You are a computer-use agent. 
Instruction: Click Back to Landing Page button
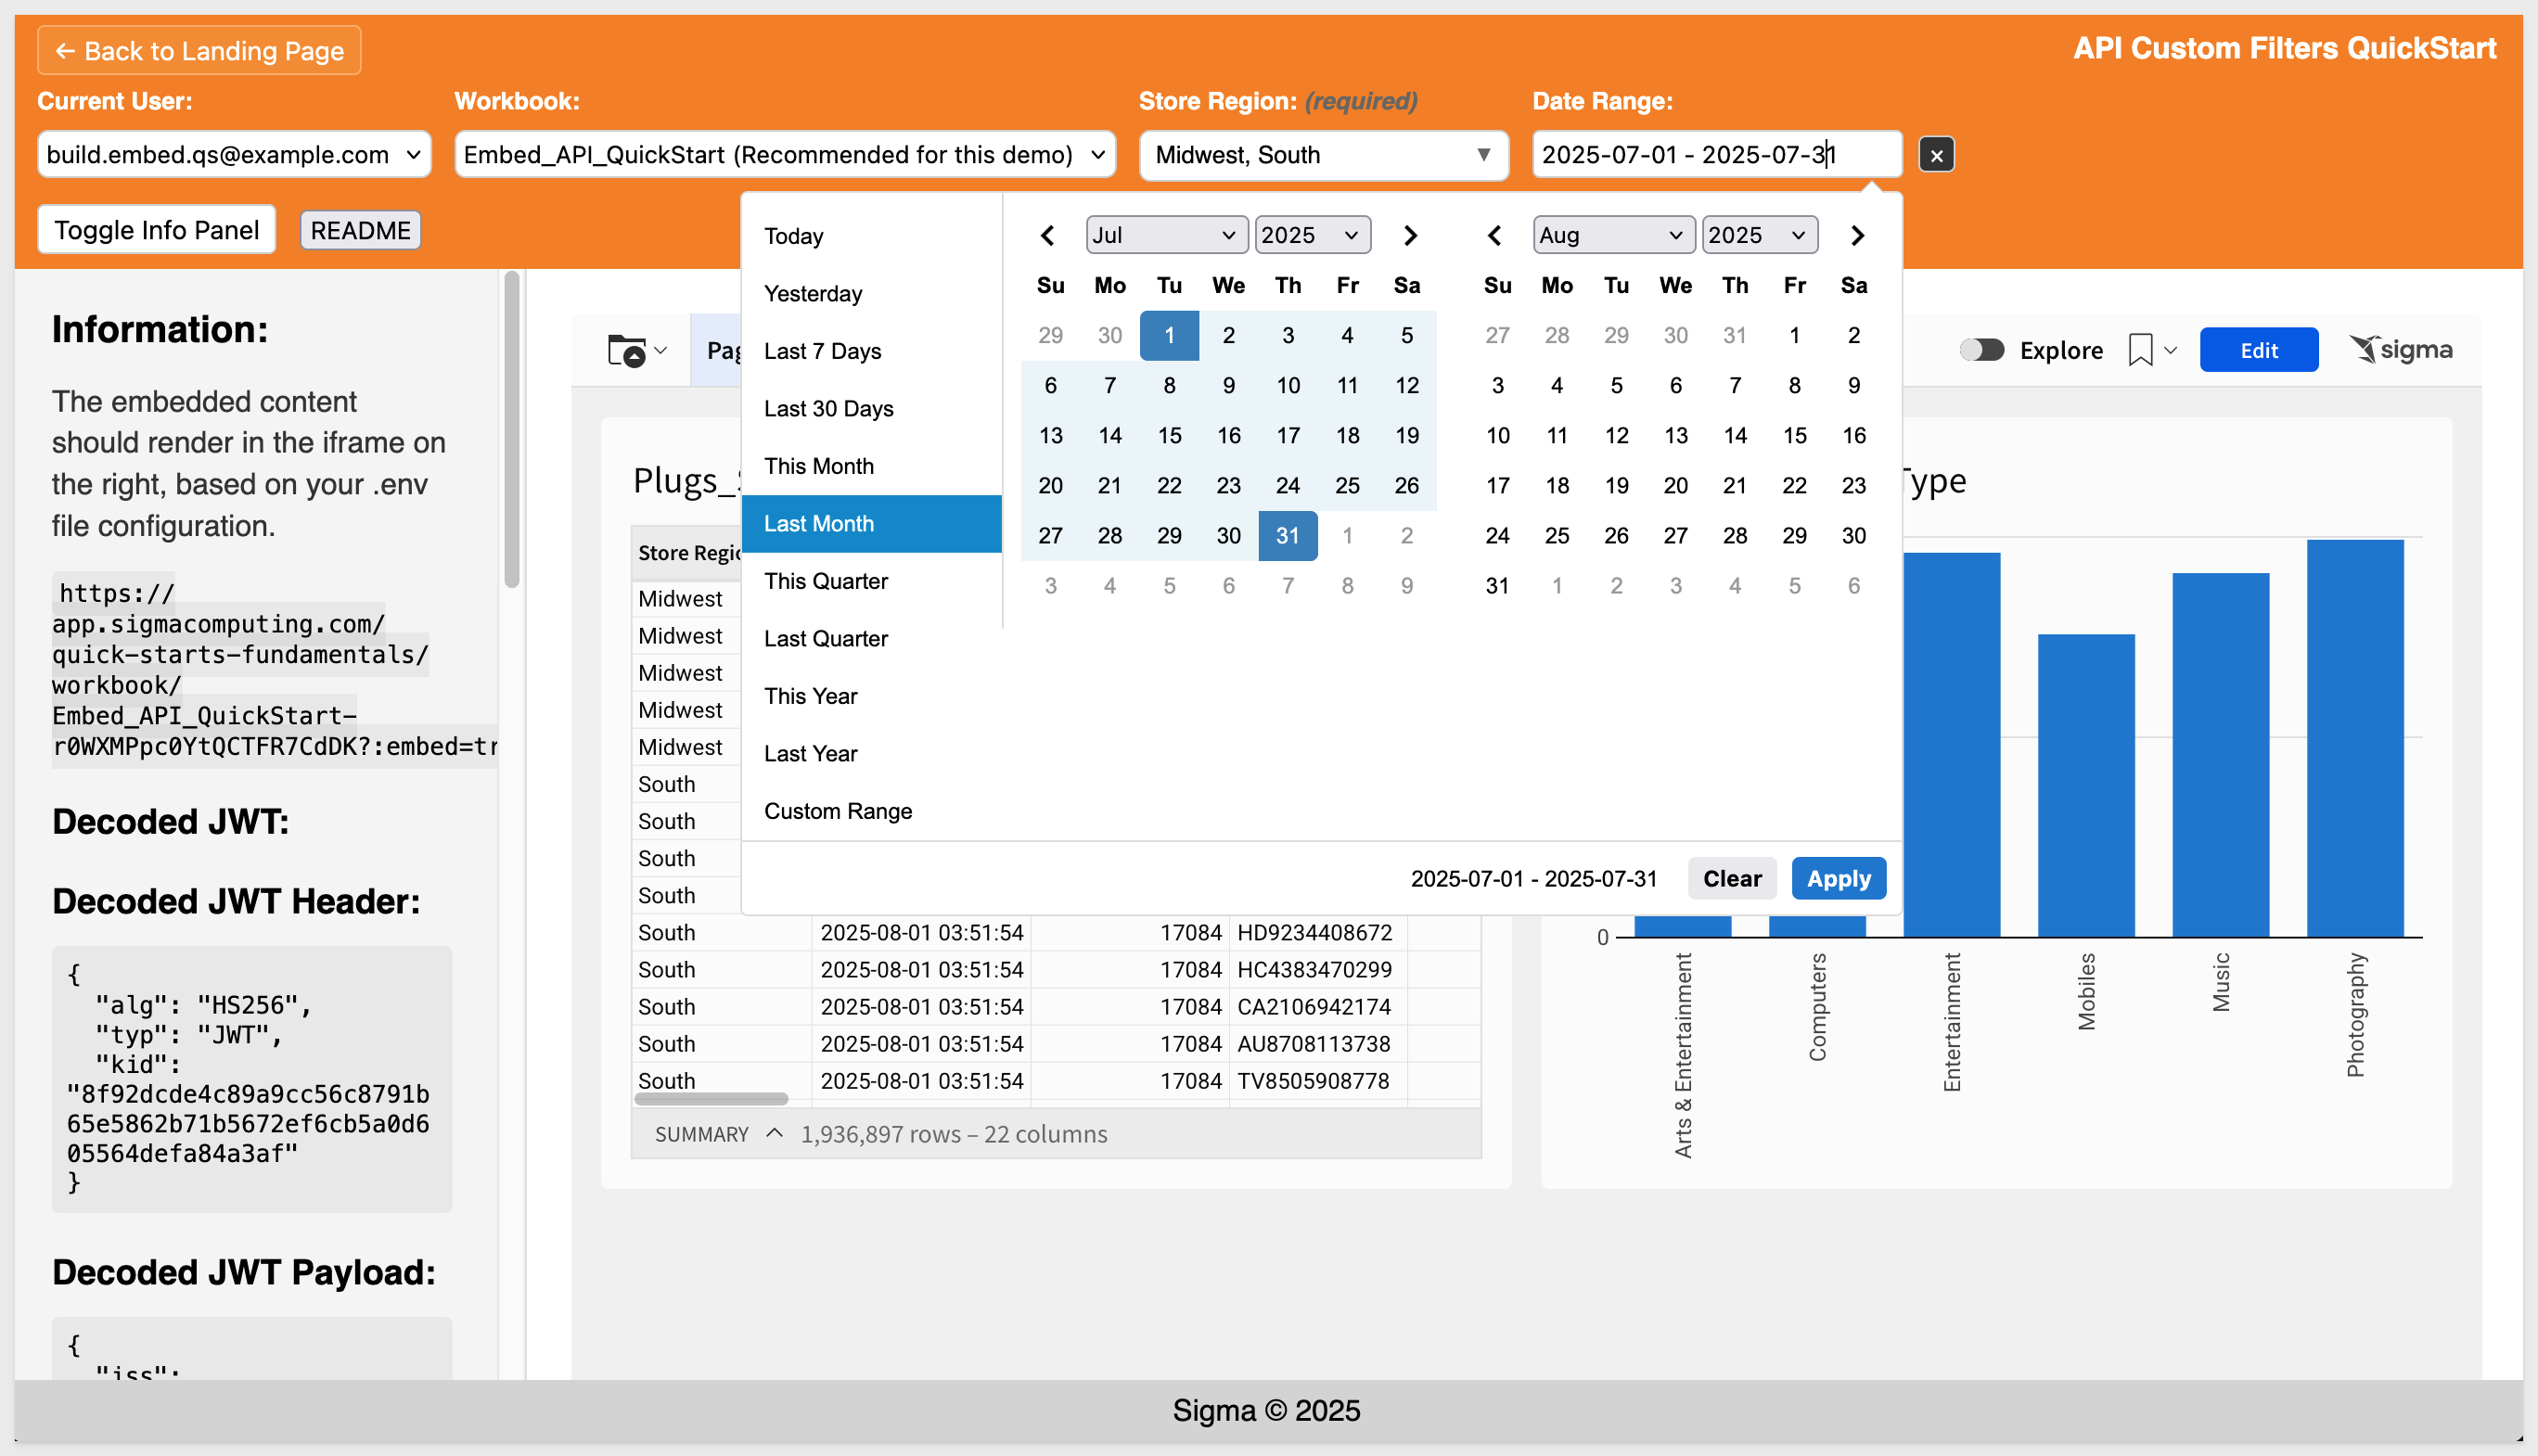(x=199, y=50)
